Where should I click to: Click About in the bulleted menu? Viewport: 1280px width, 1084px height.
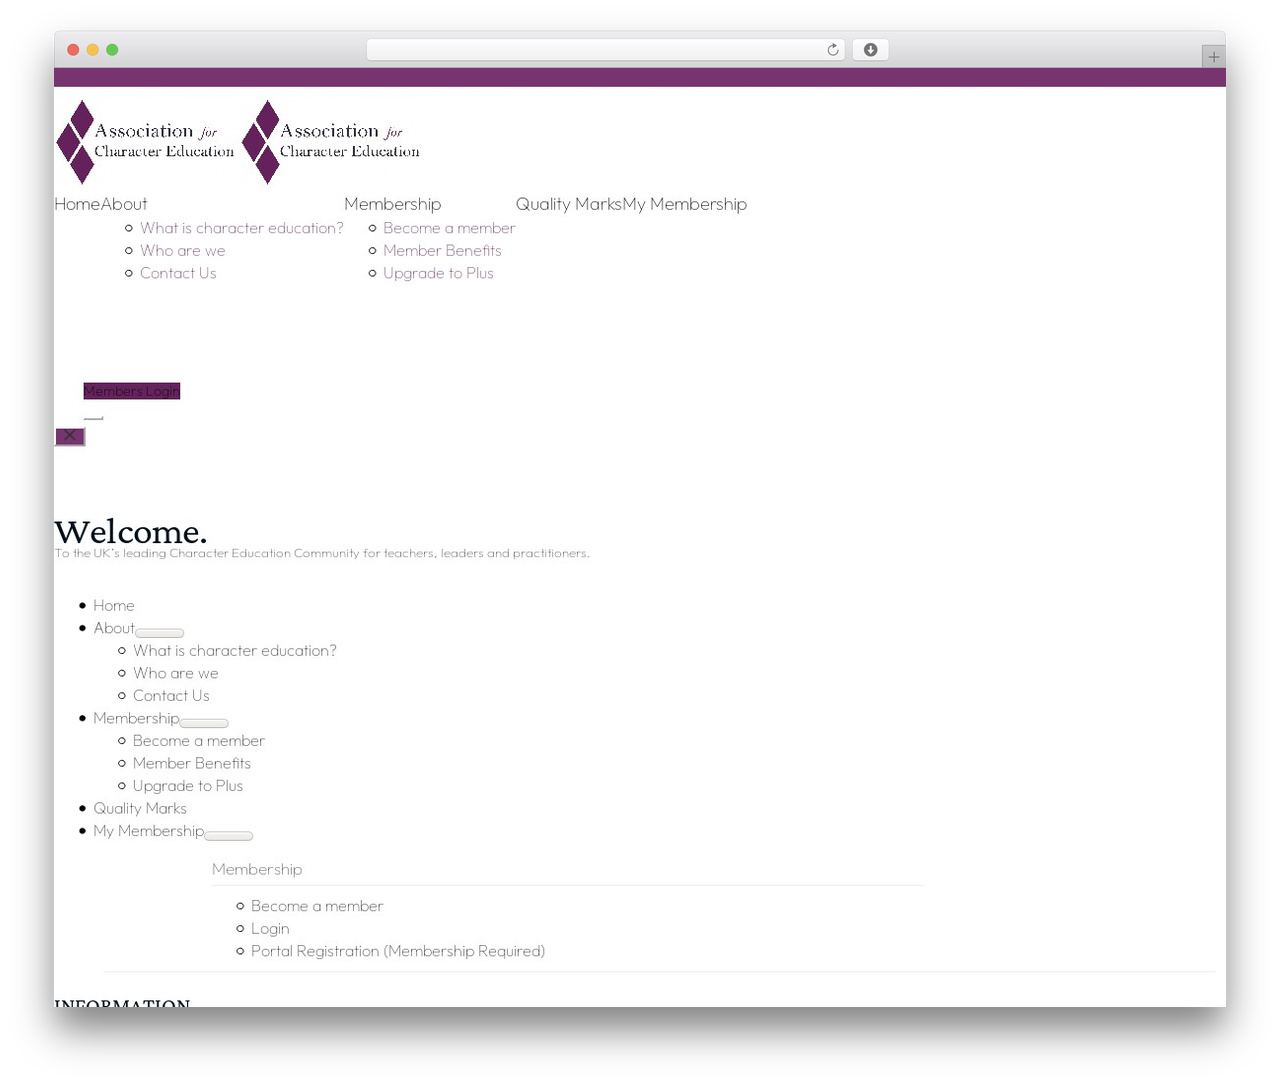click(114, 628)
